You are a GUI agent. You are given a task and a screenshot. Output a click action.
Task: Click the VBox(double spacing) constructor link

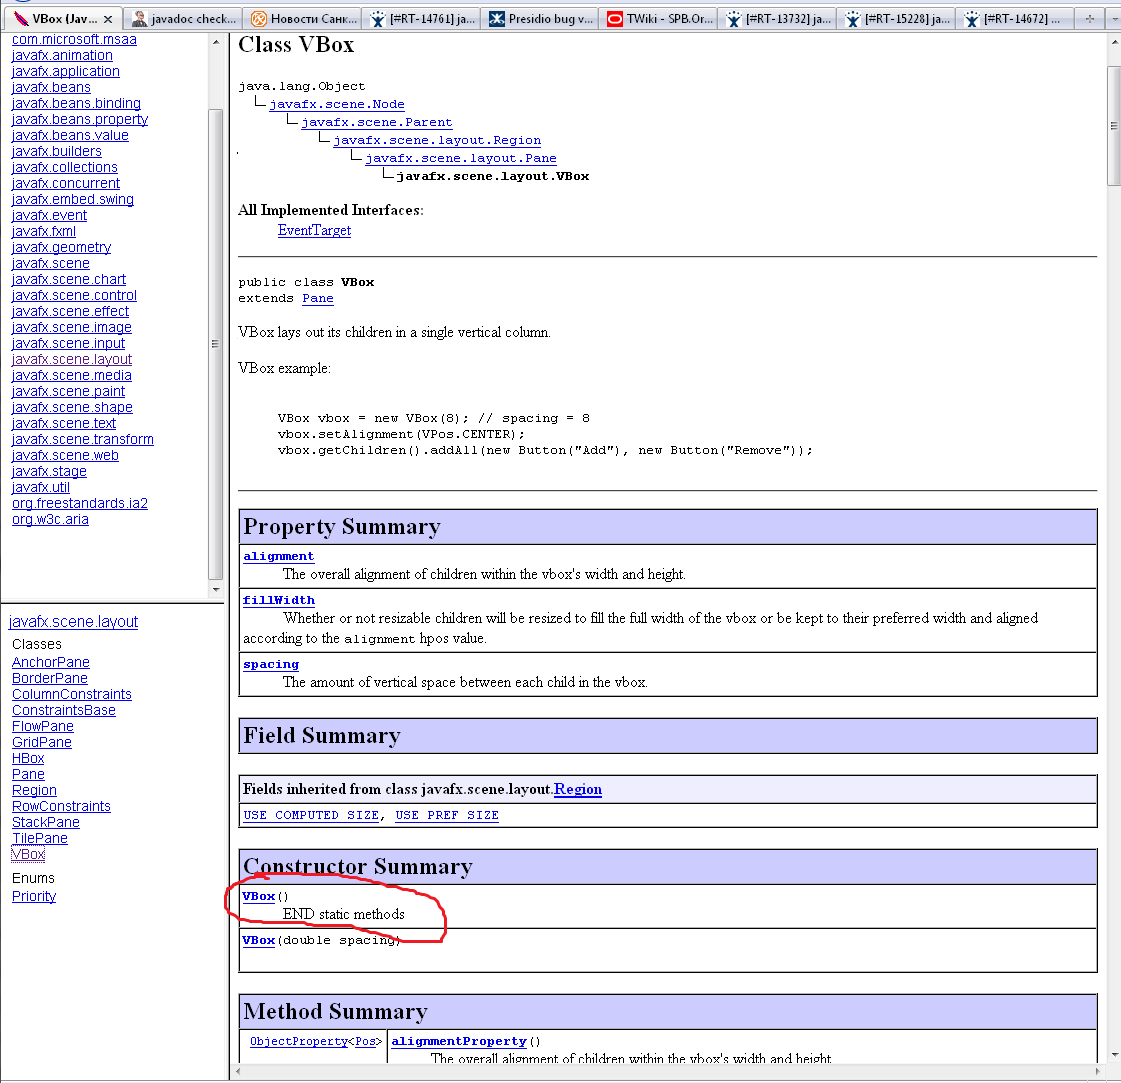click(x=258, y=940)
